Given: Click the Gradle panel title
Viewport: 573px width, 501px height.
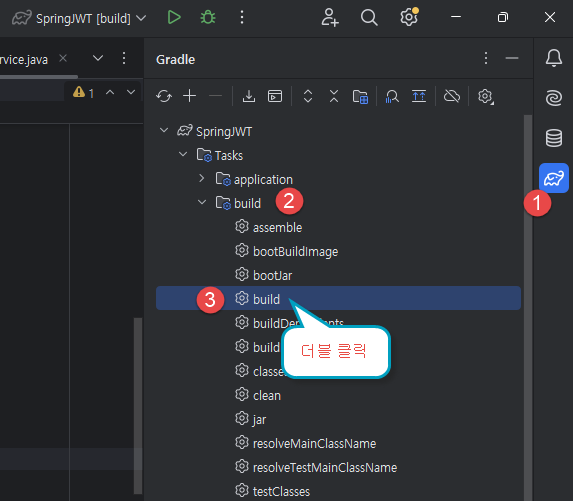Looking at the screenshot, I should coord(175,60).
